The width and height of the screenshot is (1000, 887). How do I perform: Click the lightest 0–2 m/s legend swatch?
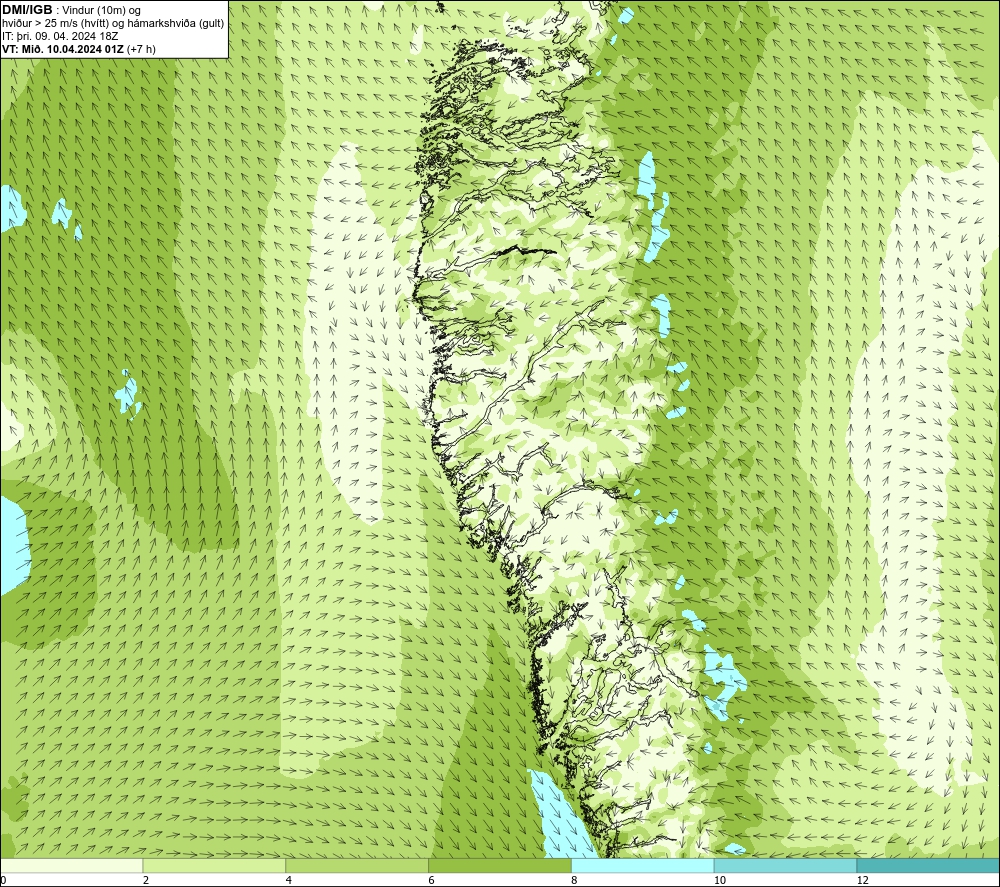click(x=71, y=866)
